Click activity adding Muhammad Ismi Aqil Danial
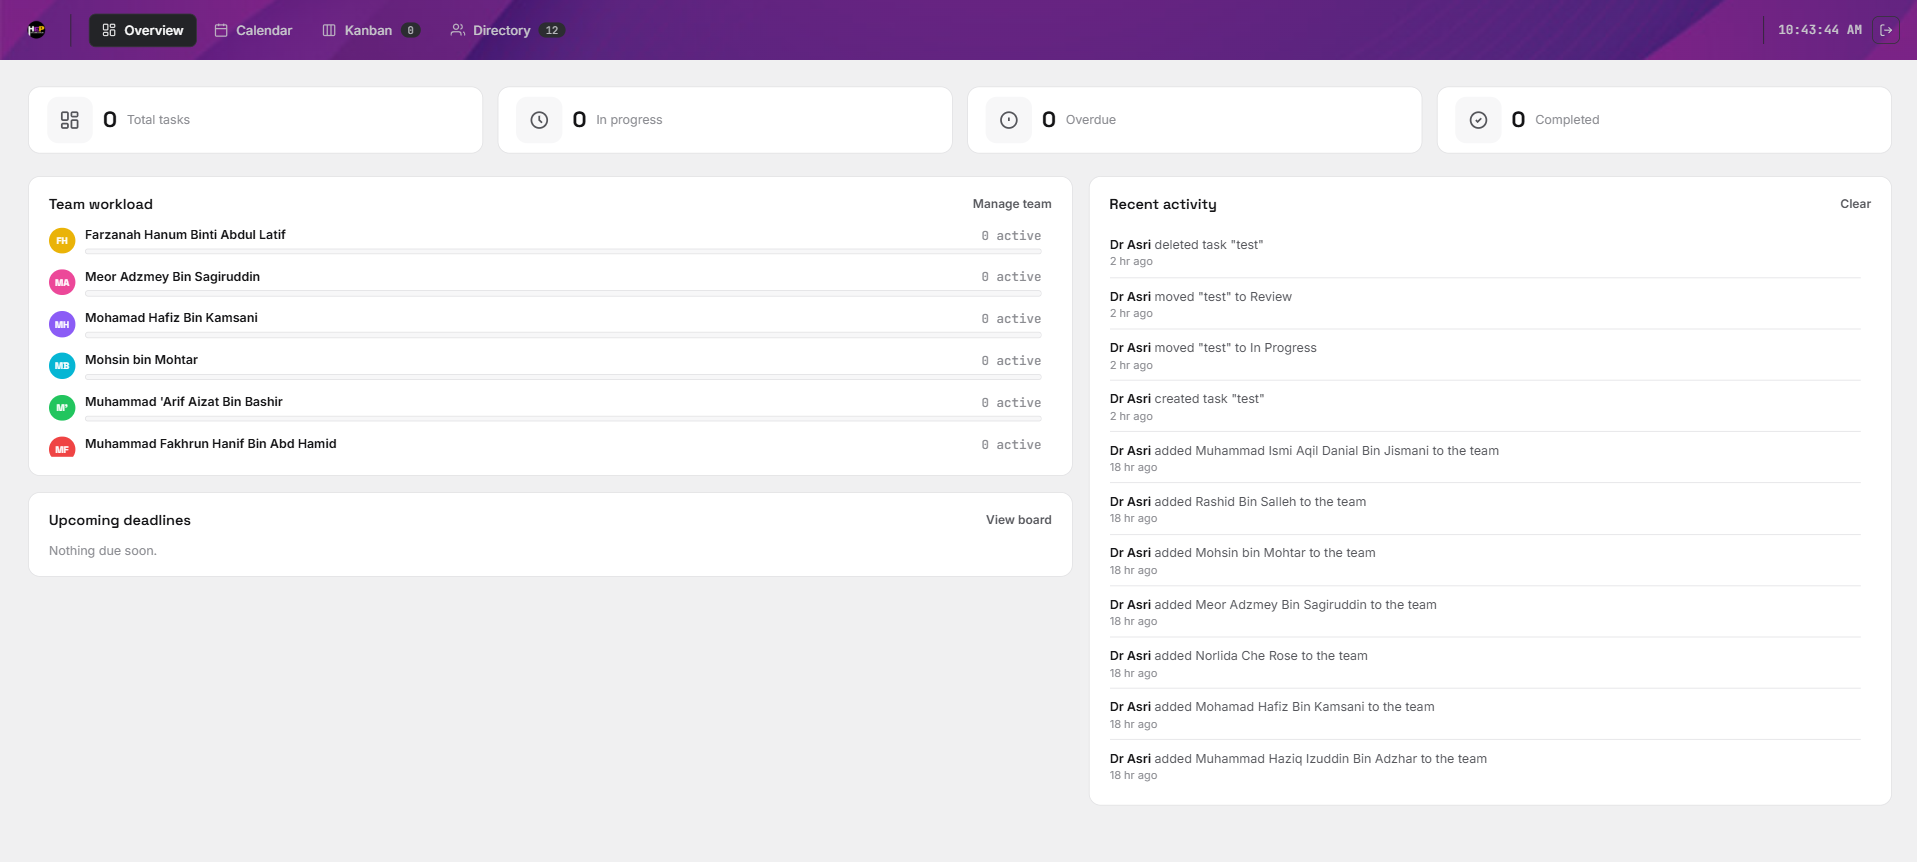This screenshot has width=1917, height=862. click(1485, 458)
